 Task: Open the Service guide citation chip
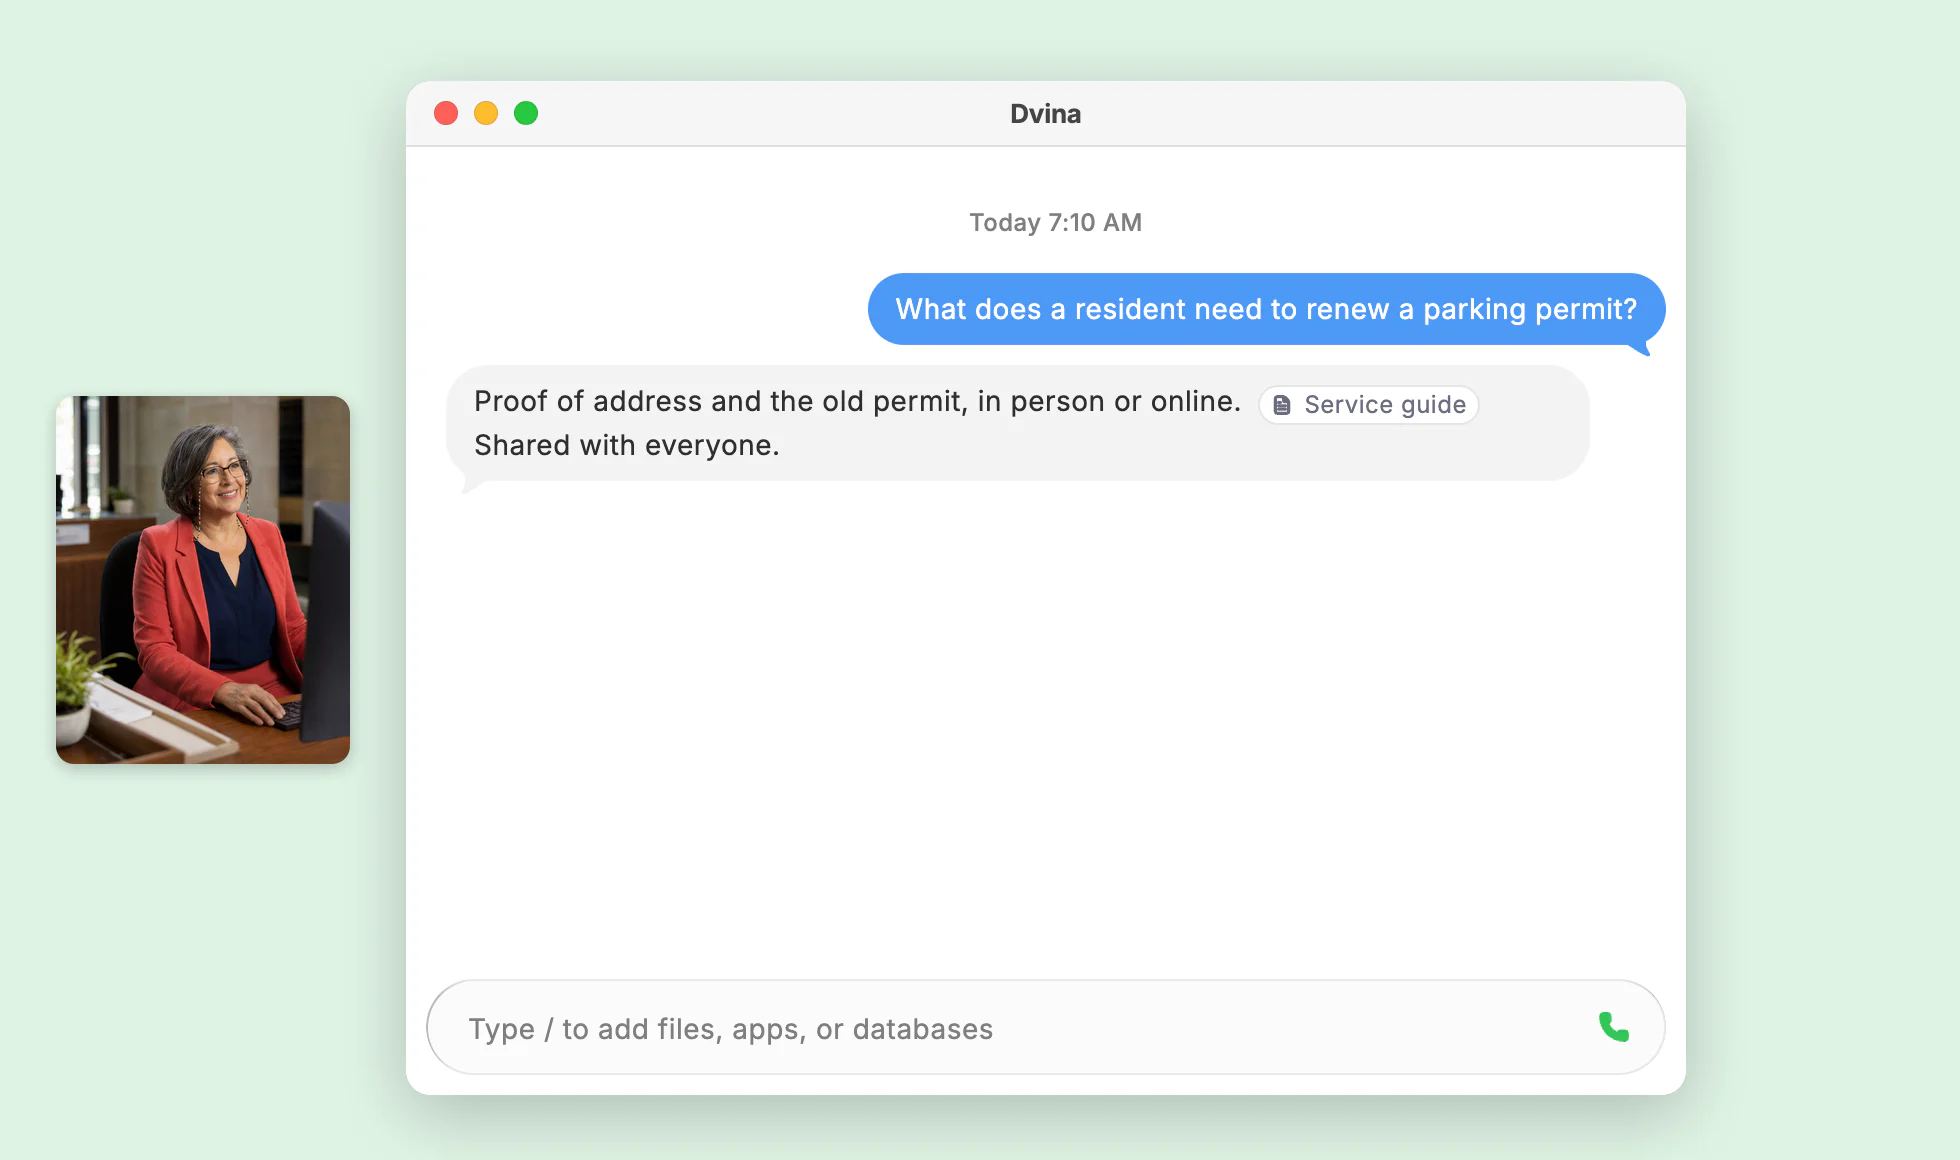pyautogui.click(x=1368, y=405)
